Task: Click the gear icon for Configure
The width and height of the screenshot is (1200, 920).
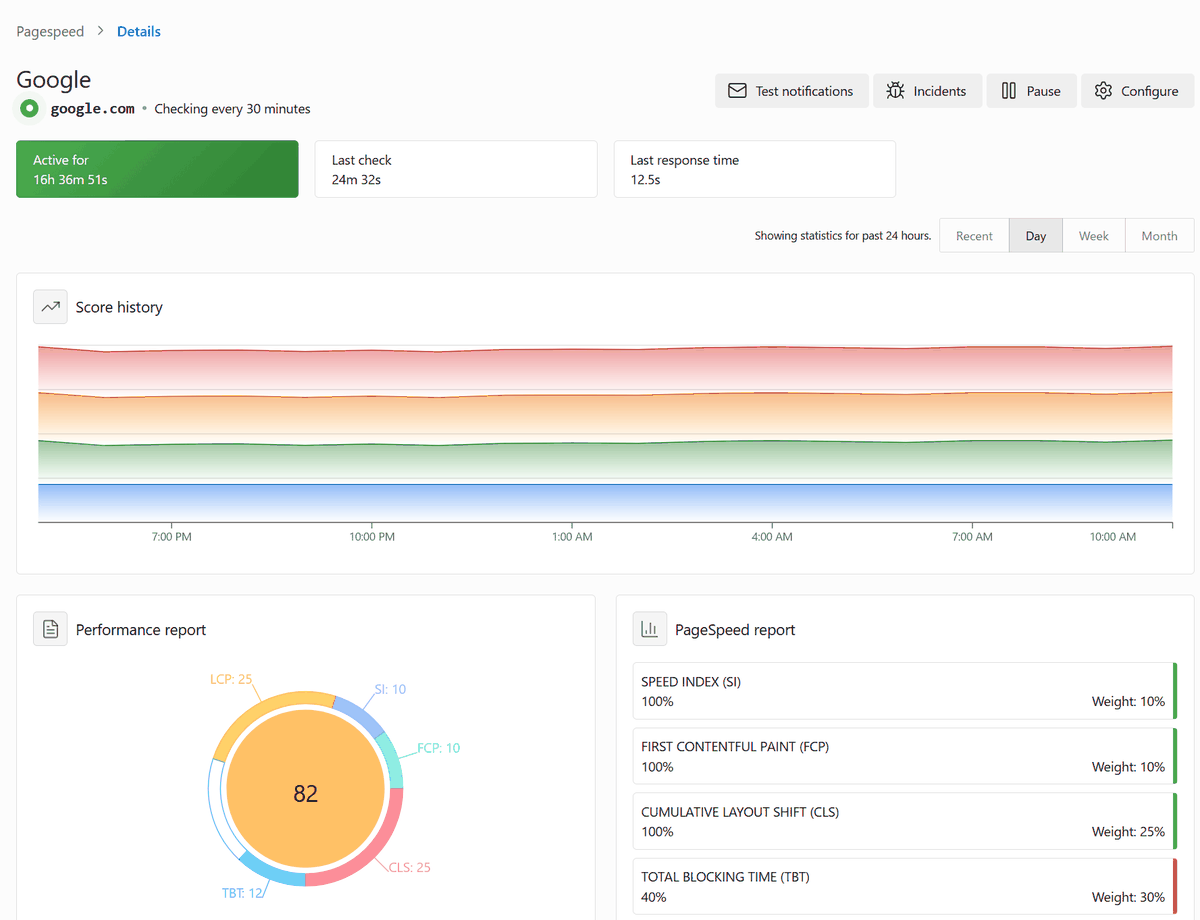Action: click(1103, 91)
